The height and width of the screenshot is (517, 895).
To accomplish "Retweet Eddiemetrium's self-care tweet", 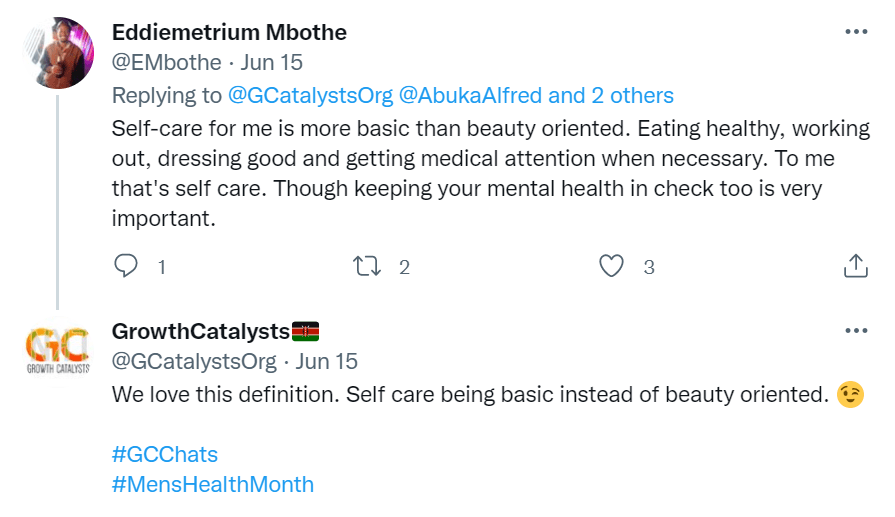I will [x=368, y=266].
